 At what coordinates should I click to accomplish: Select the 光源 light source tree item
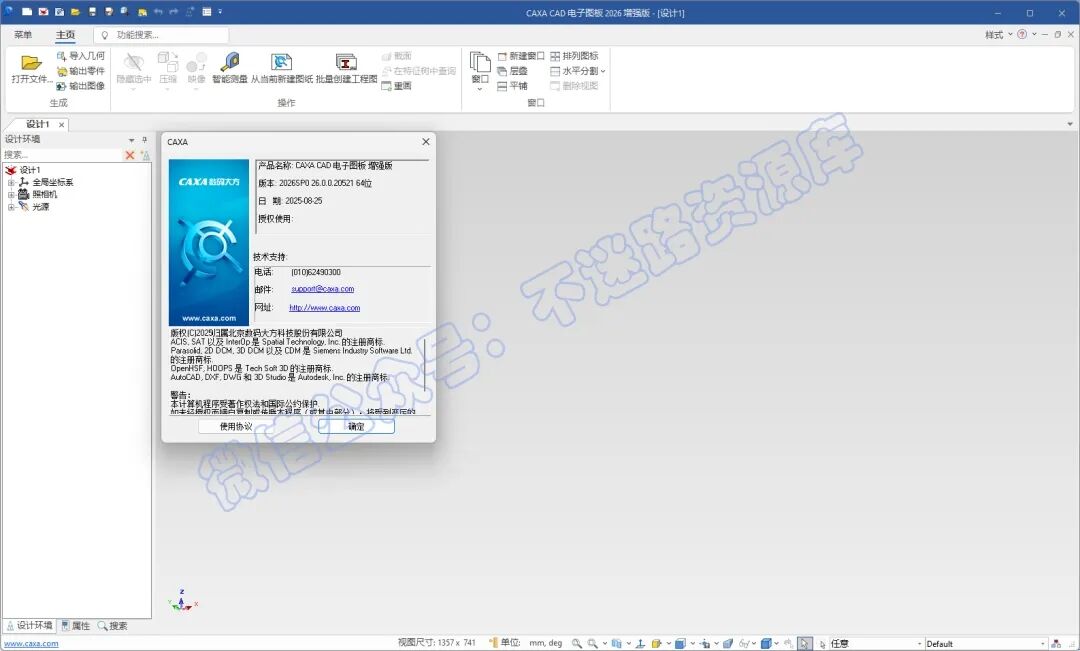click(x=34, y=207)
